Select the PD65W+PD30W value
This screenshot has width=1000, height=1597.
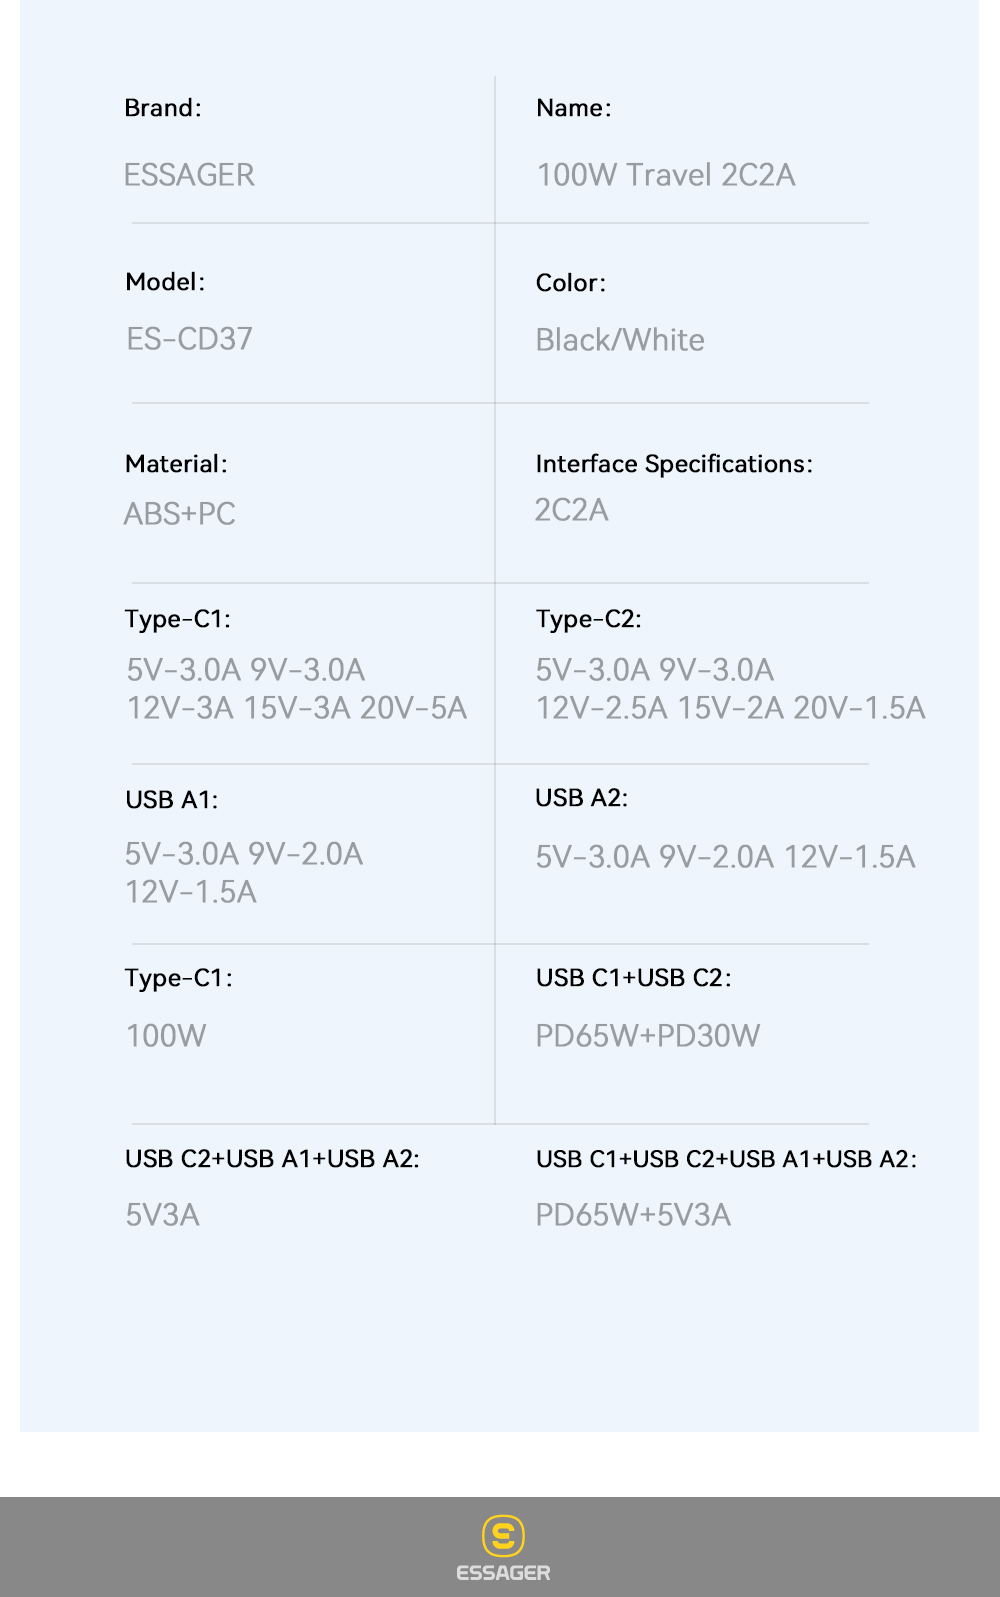pos(647,1036)
